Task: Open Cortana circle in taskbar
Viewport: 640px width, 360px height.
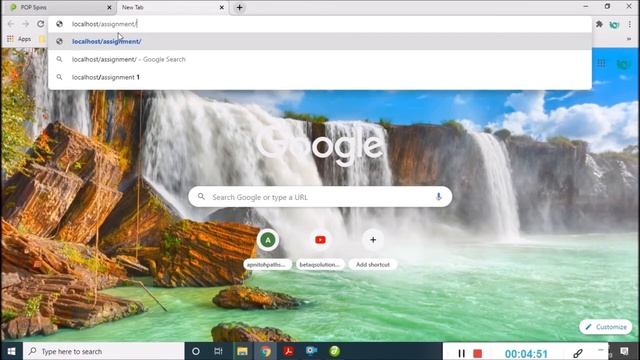Action: click(x=196, y=351)
